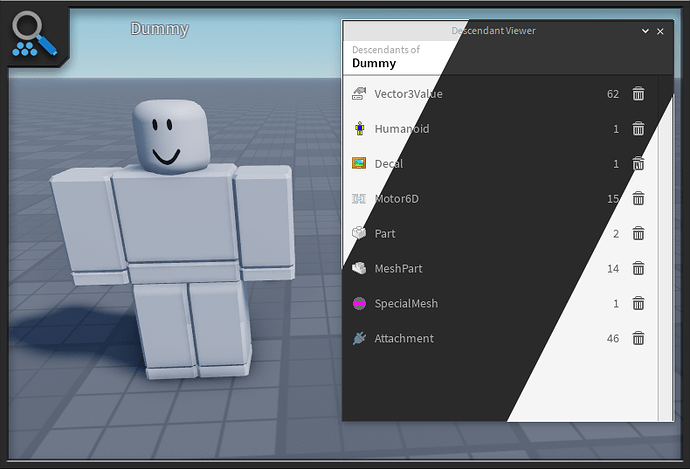Image resolution: width=690 pixels, height=469 pixels.
Task: Close the Descendant Viewer panel
Action: [x=660, y=31]
